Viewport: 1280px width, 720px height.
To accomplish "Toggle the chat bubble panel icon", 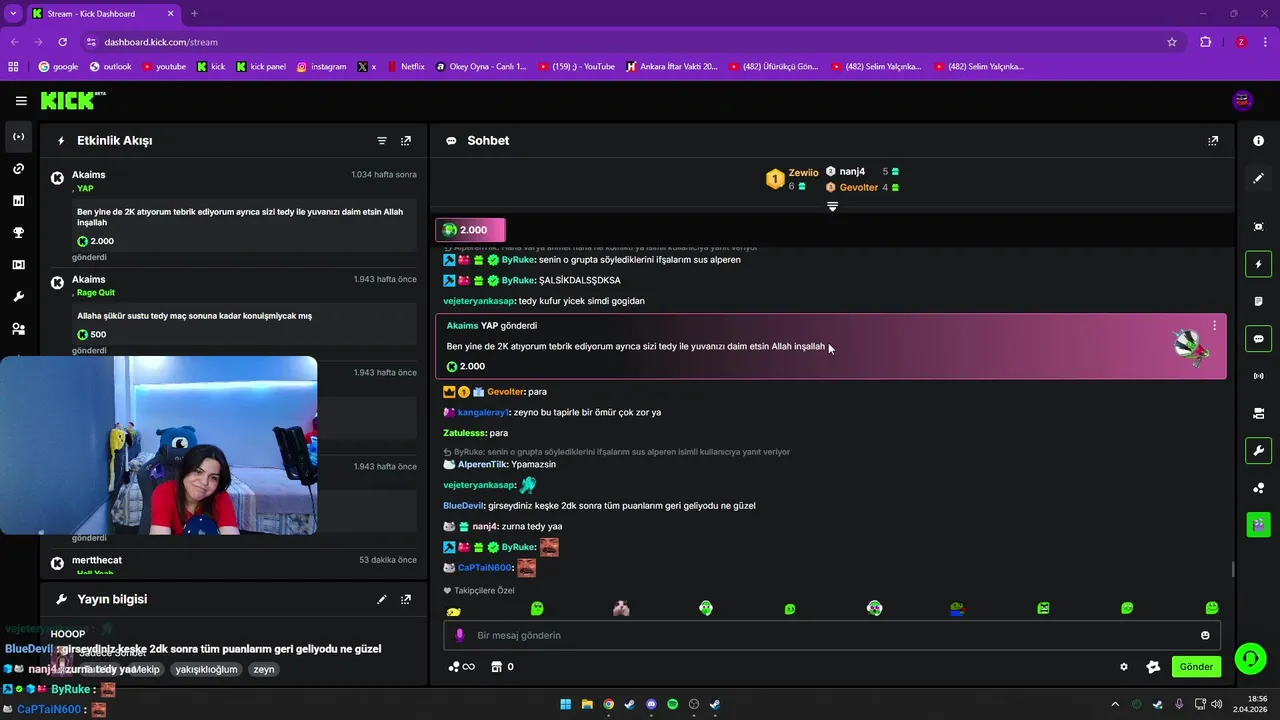I will coord(1259,338).
